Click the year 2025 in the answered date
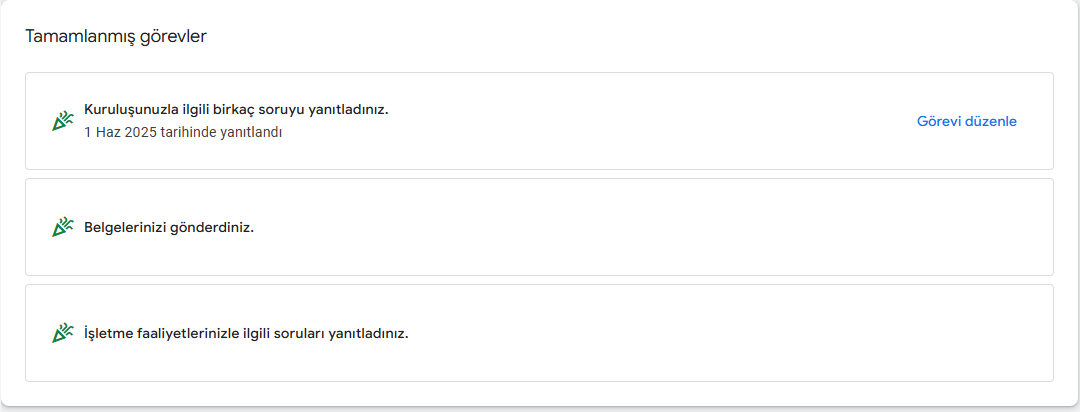 pyautogui.click(x=143, y=132)
